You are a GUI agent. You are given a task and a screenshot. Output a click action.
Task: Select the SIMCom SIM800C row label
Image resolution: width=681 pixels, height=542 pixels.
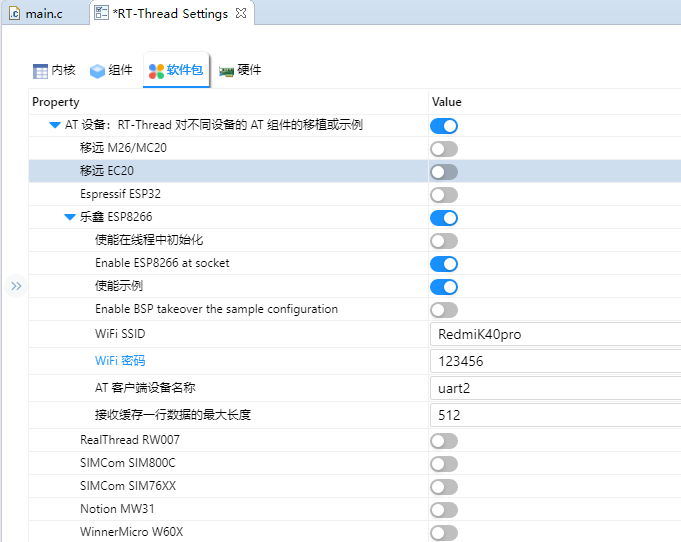128,463
